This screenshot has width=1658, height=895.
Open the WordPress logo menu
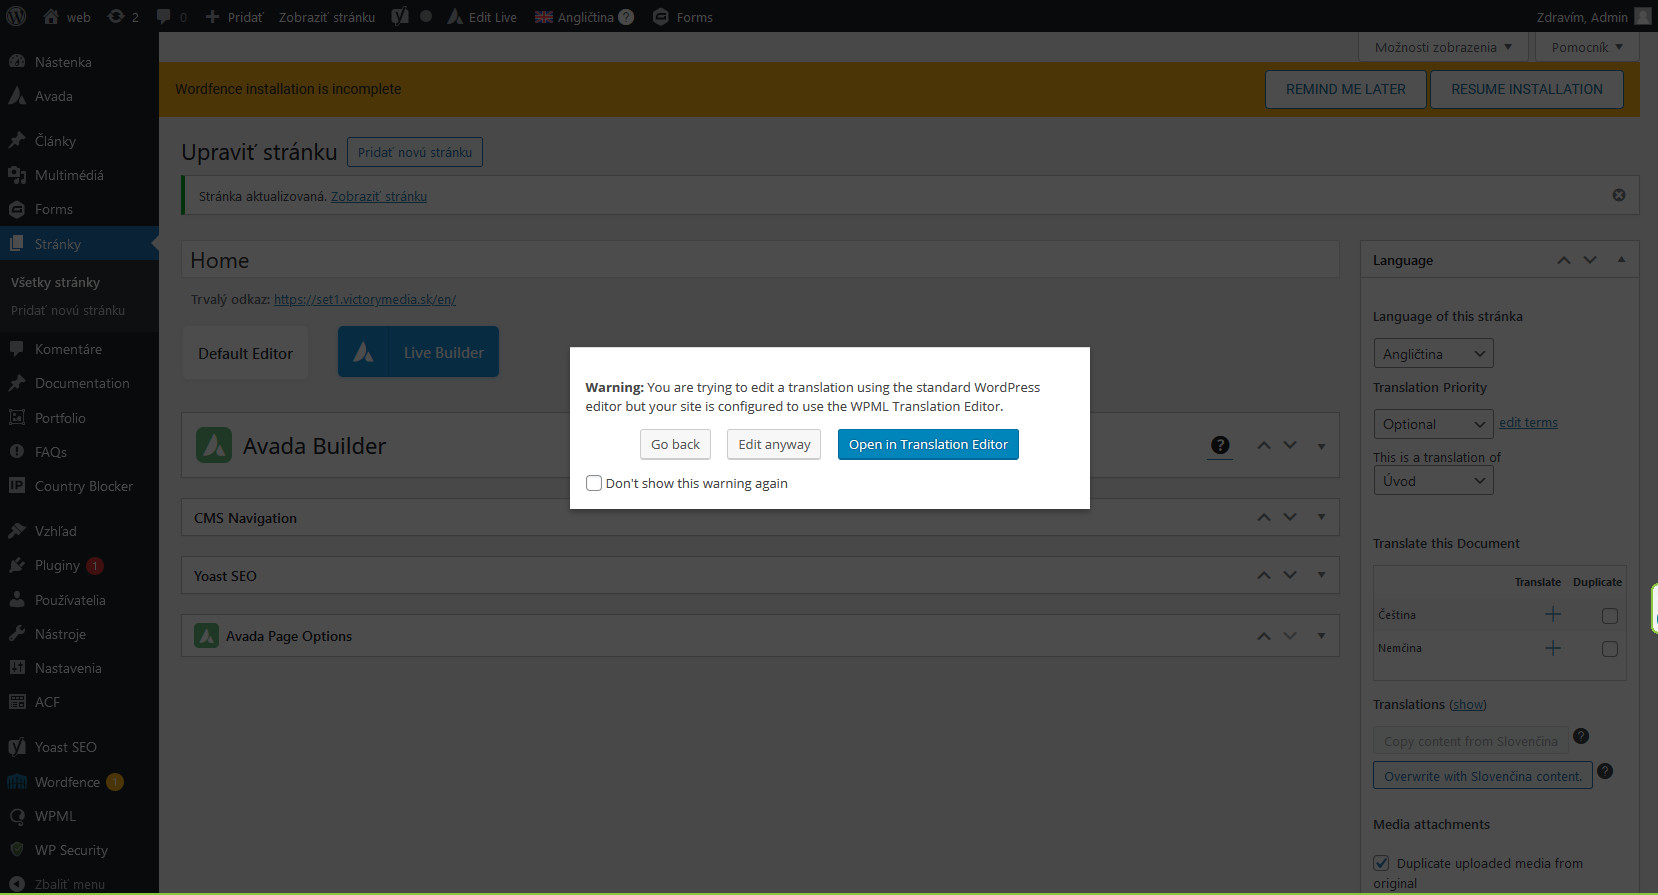(x=16, y=17)
